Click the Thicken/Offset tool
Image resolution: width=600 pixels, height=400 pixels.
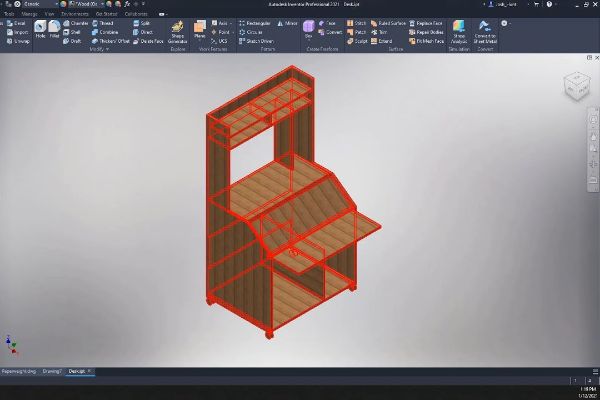coord(110,41)
